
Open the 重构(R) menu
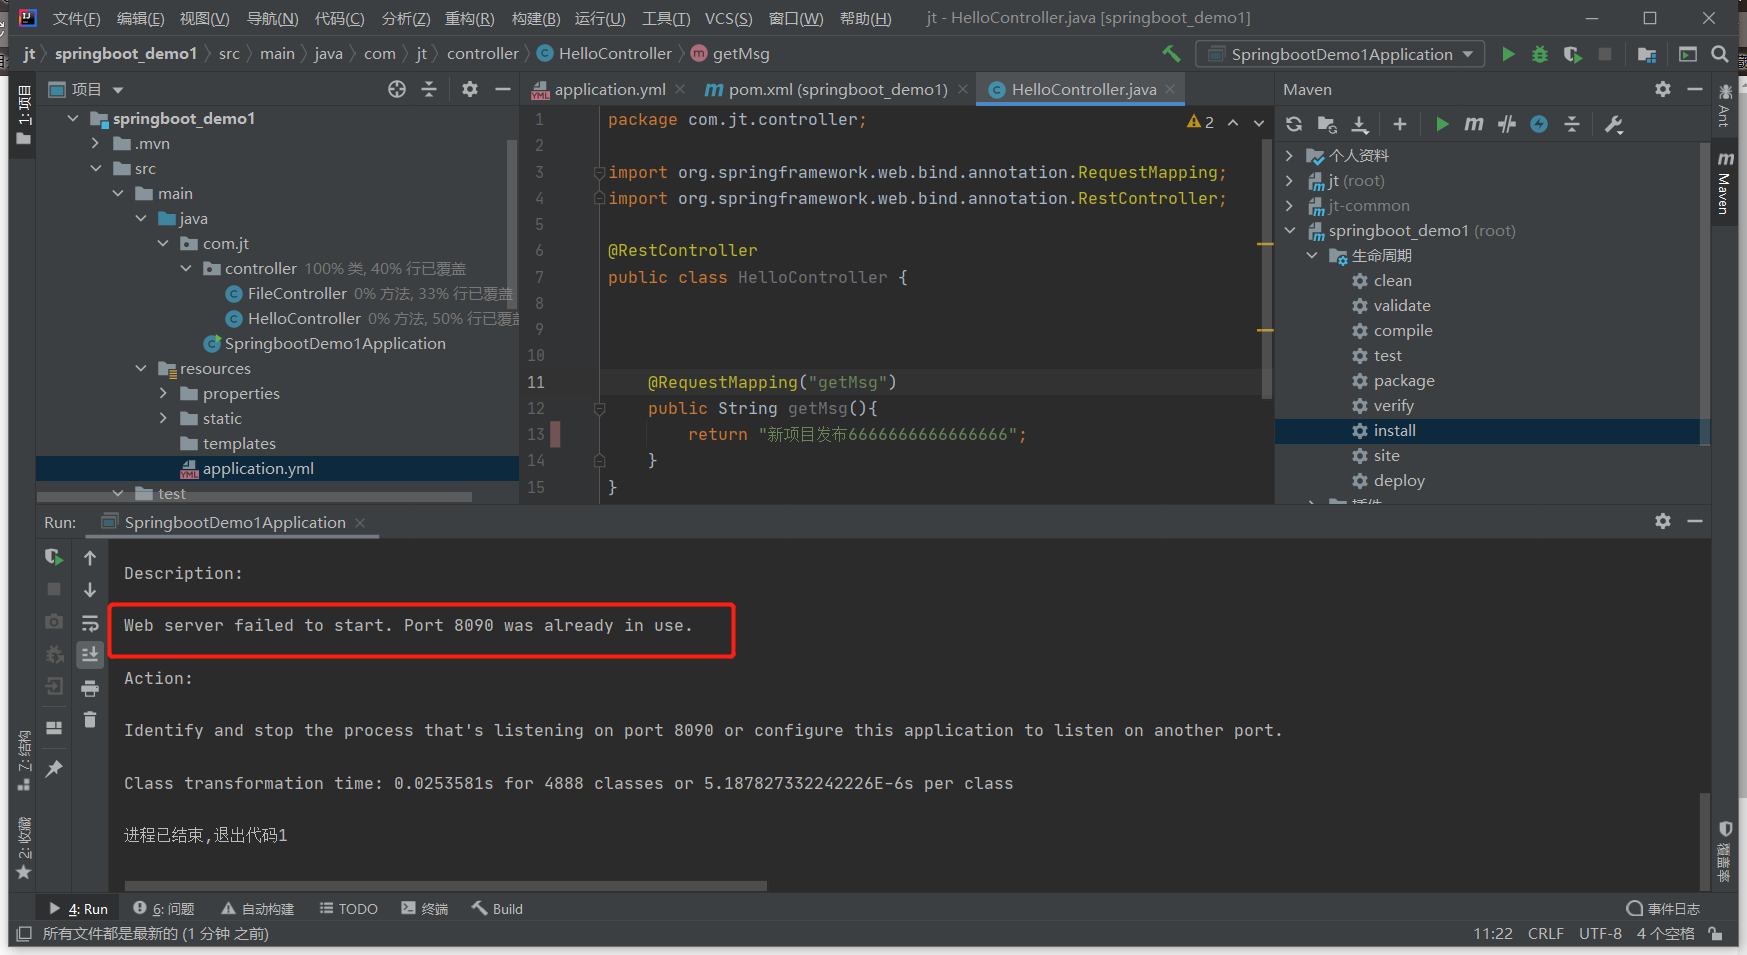[x=469, y=18]
